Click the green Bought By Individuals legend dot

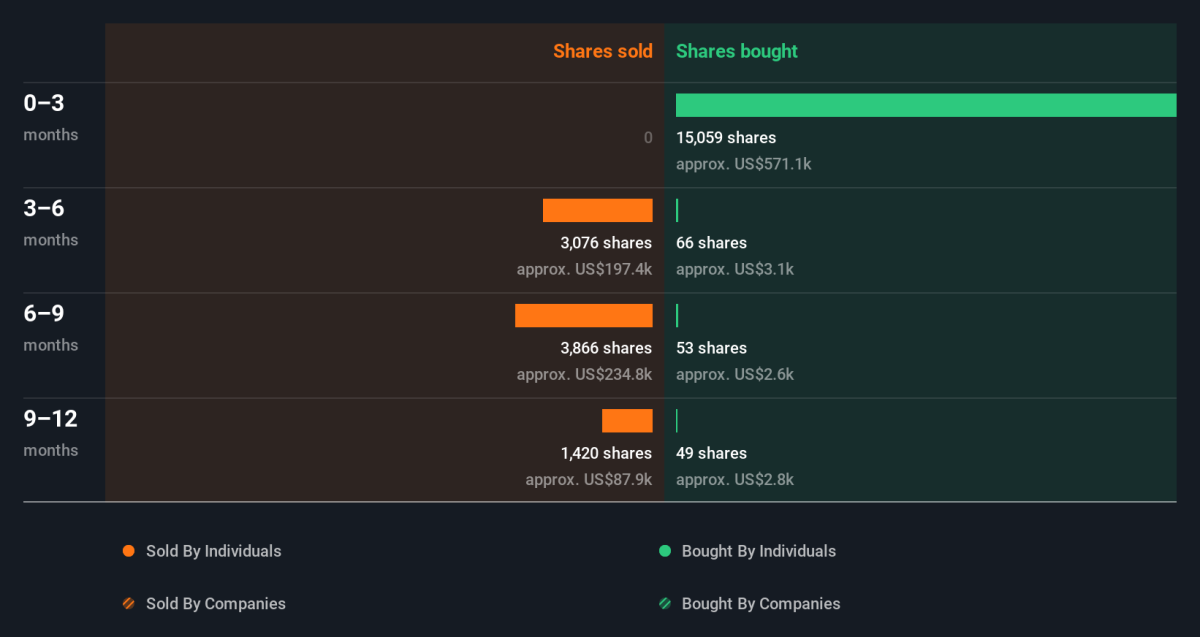[664, 551]
